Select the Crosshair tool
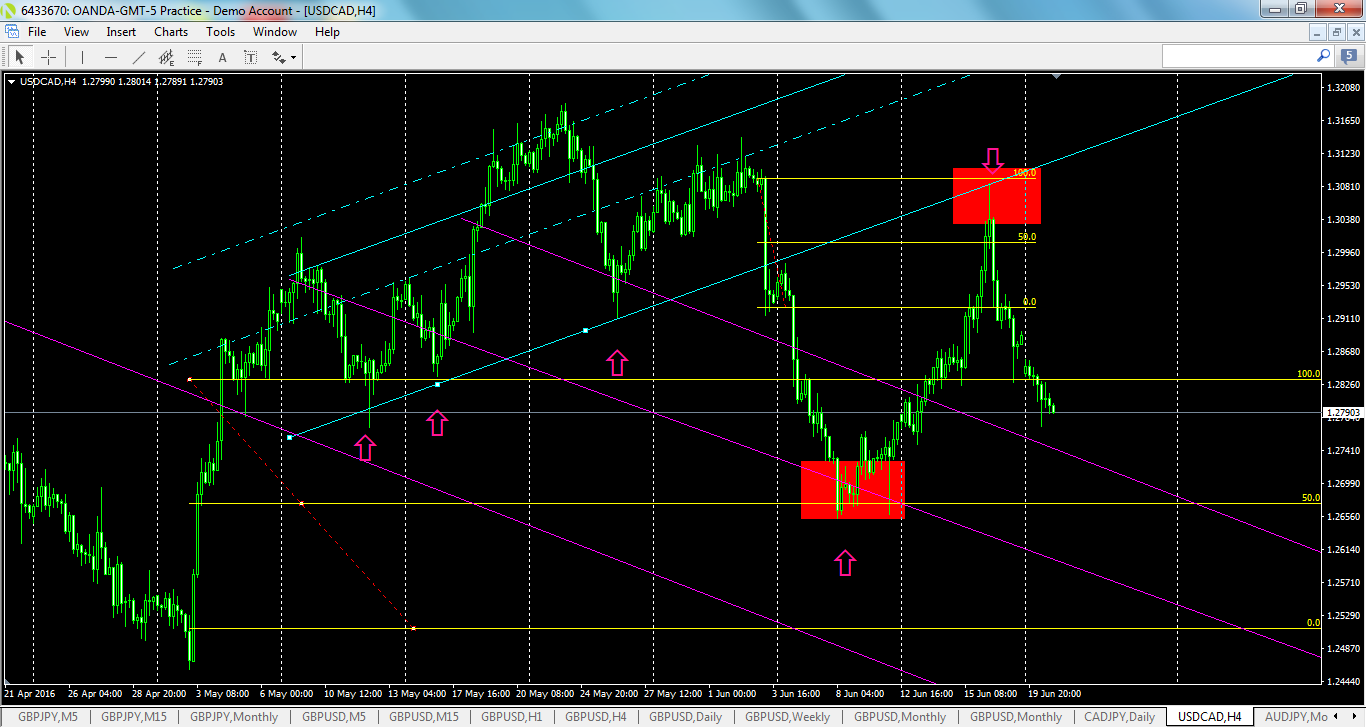 (48, 56)
